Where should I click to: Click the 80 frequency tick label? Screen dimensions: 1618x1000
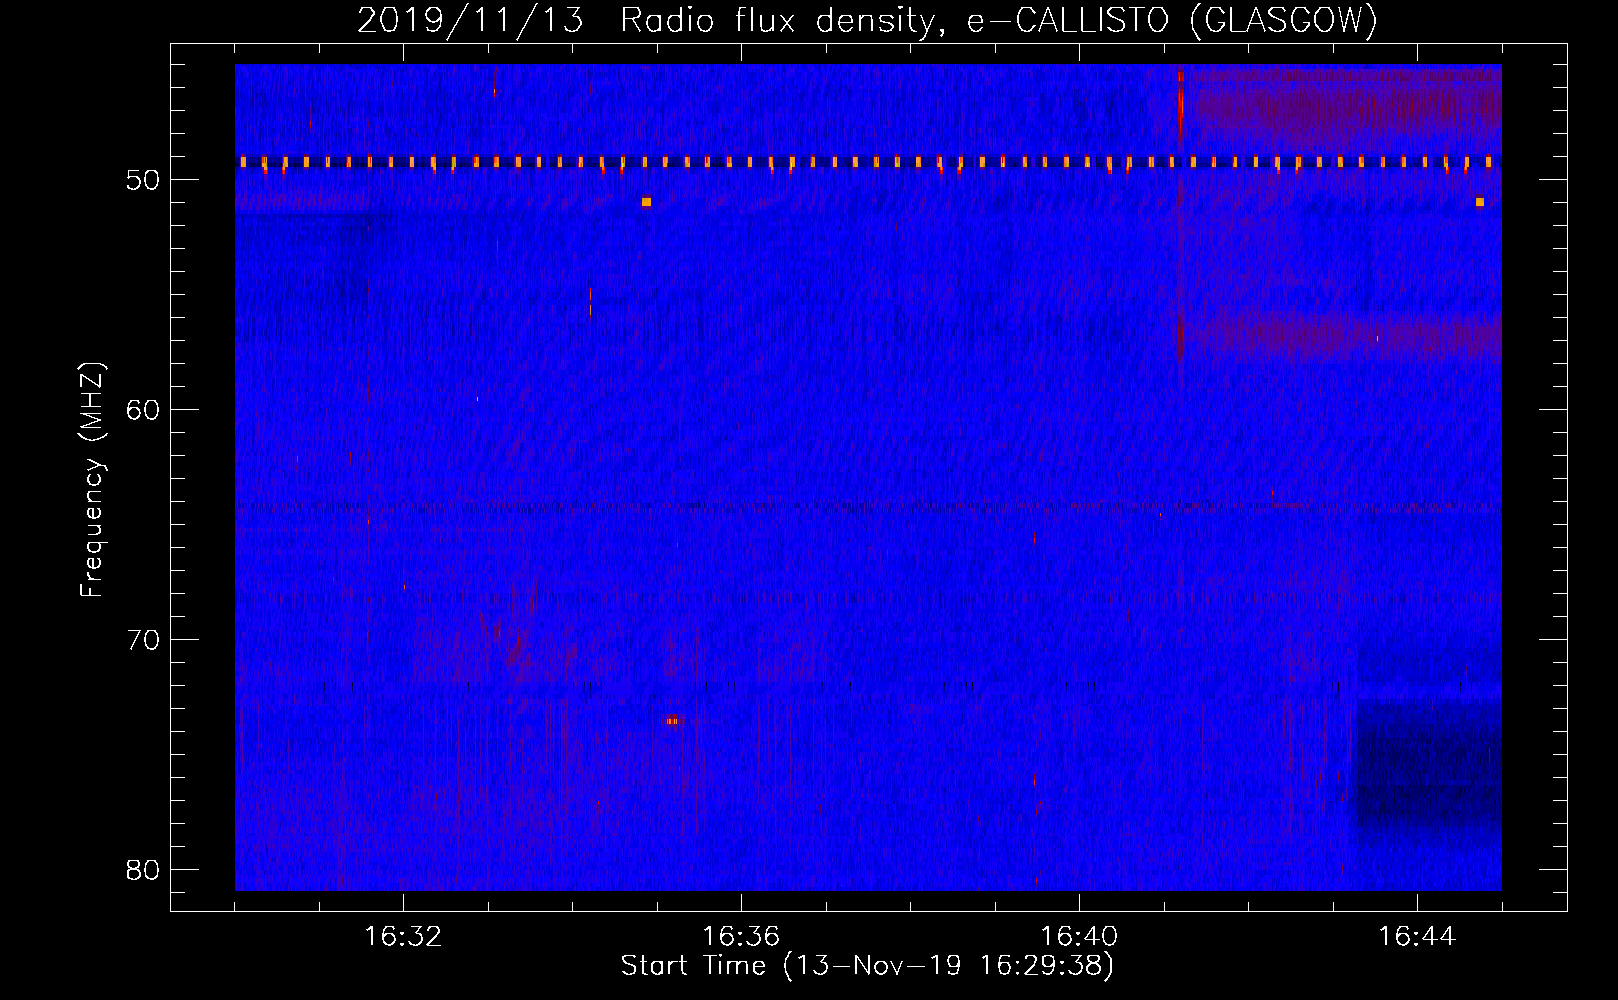[x=143, y=870]
